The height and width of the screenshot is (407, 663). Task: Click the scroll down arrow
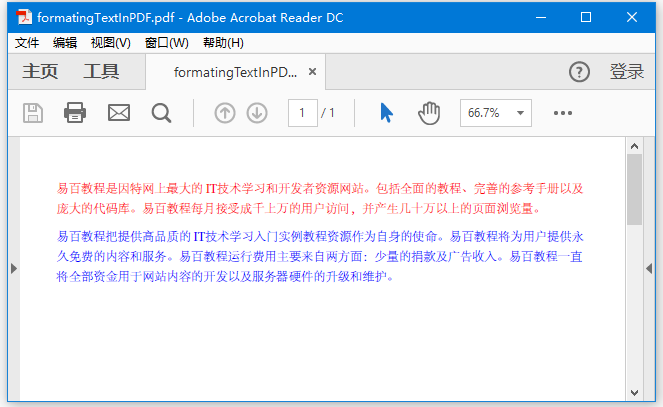pyautogui.click(x=634, y=393)
